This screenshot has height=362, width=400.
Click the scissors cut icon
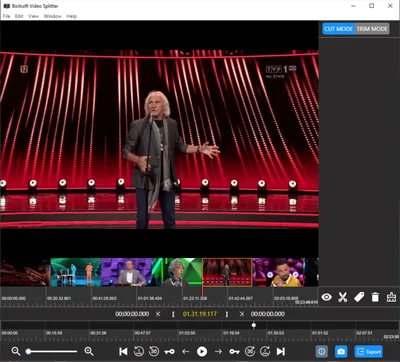342,297
